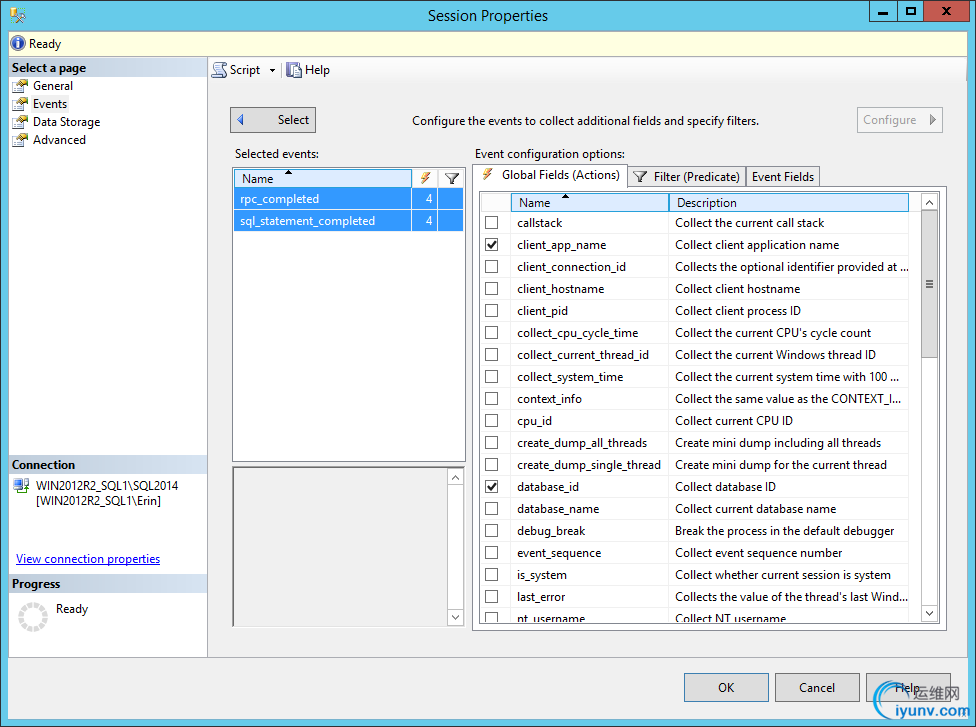Enable the cpu_id checkbox

pos(492,421)
